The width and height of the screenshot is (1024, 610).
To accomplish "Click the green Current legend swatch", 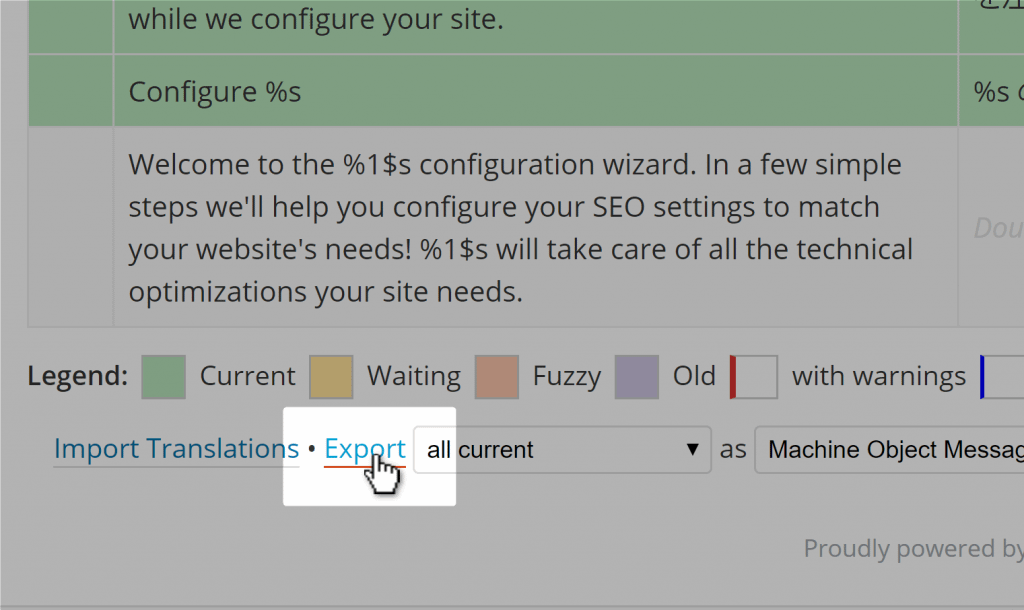I will tap(163, 377).
